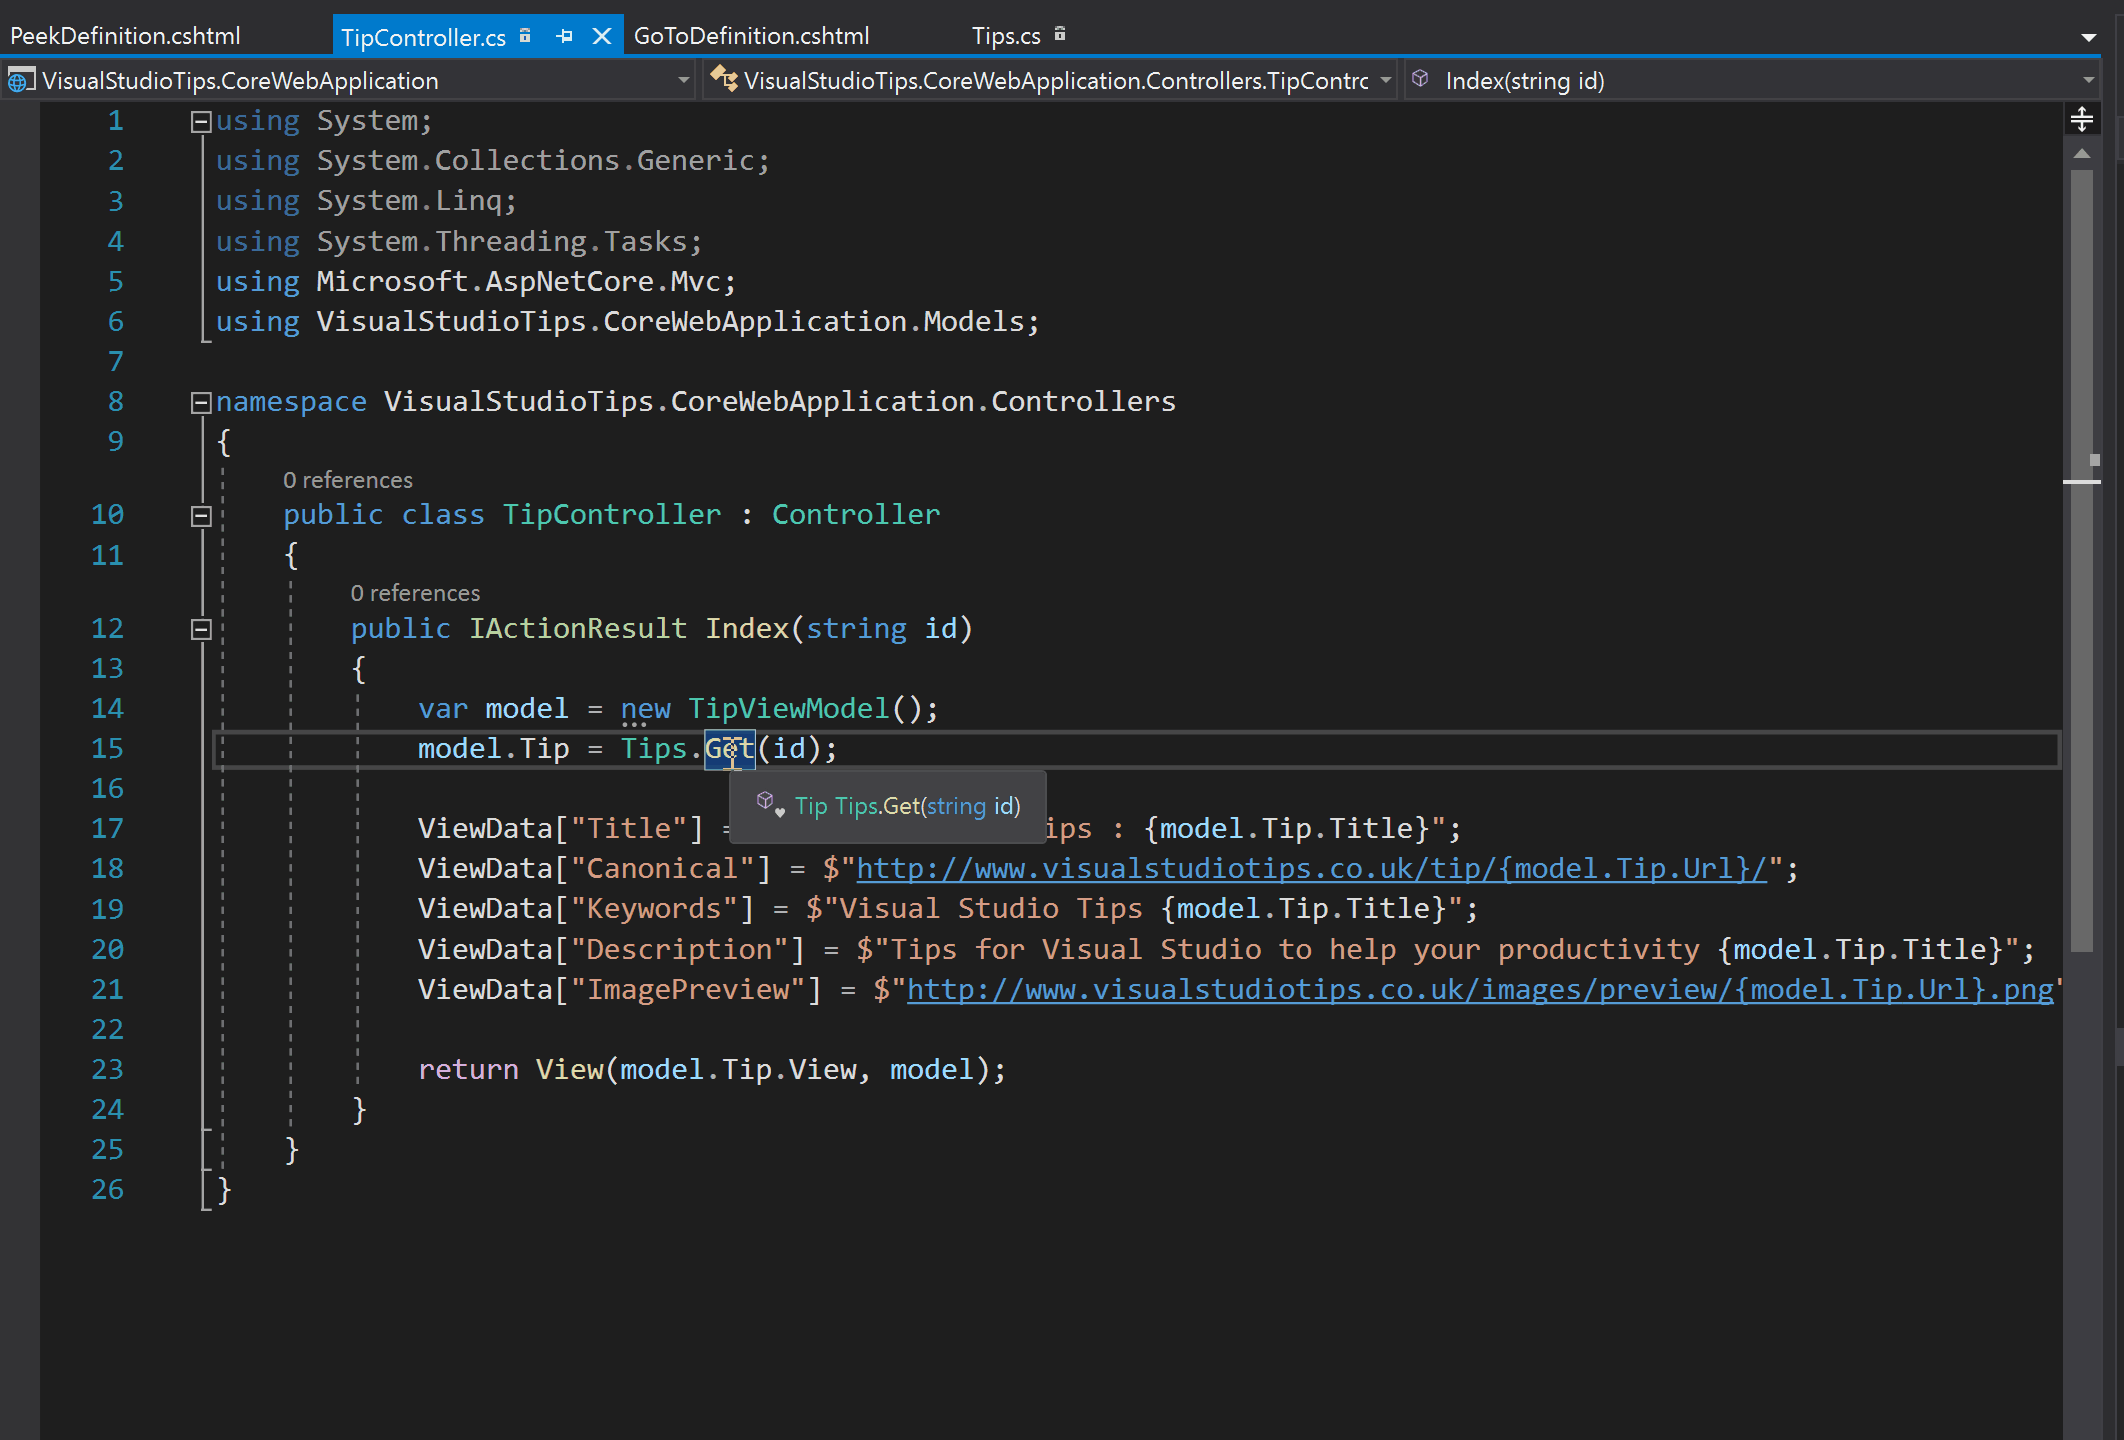Image resolution: width=2124 pixels, height=1440 pixels.
Task: Unpin the TipController.cs tab
Action: tap(563, 35)
